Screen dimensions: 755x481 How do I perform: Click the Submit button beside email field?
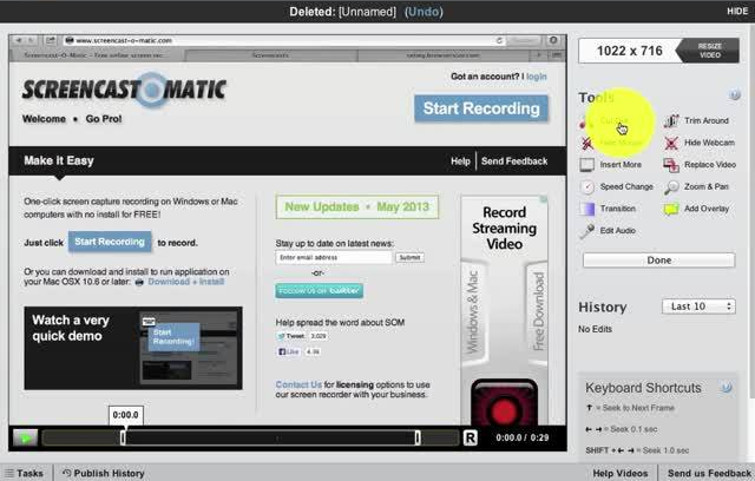pos(409,258)
